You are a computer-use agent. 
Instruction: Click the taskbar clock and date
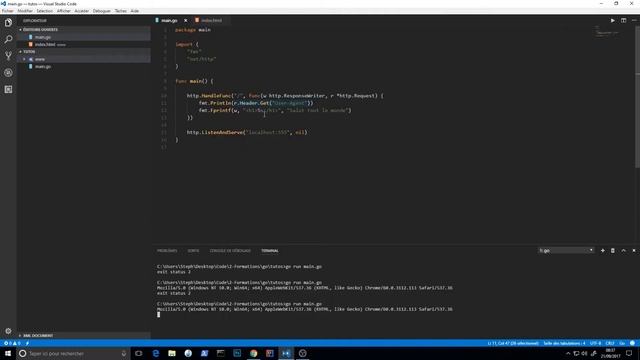pyautogui.click(x=610, y=353)
